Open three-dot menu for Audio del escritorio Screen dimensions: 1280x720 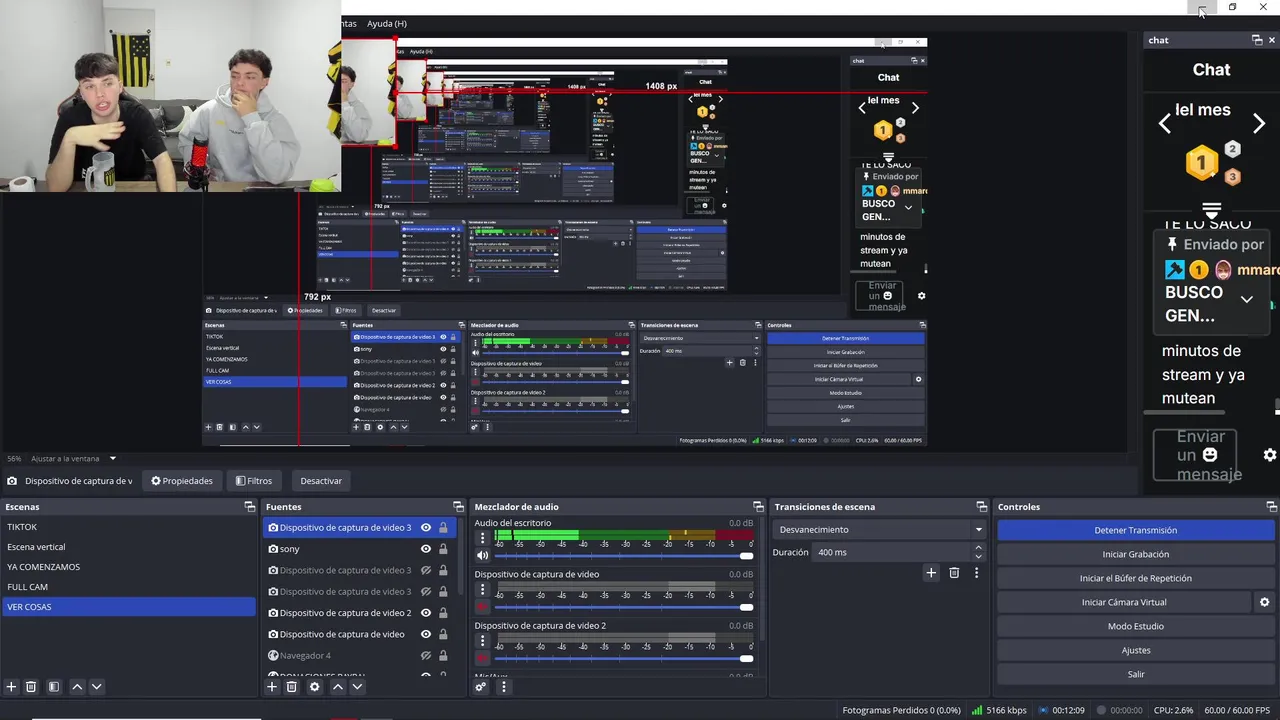tap(482, 538)
